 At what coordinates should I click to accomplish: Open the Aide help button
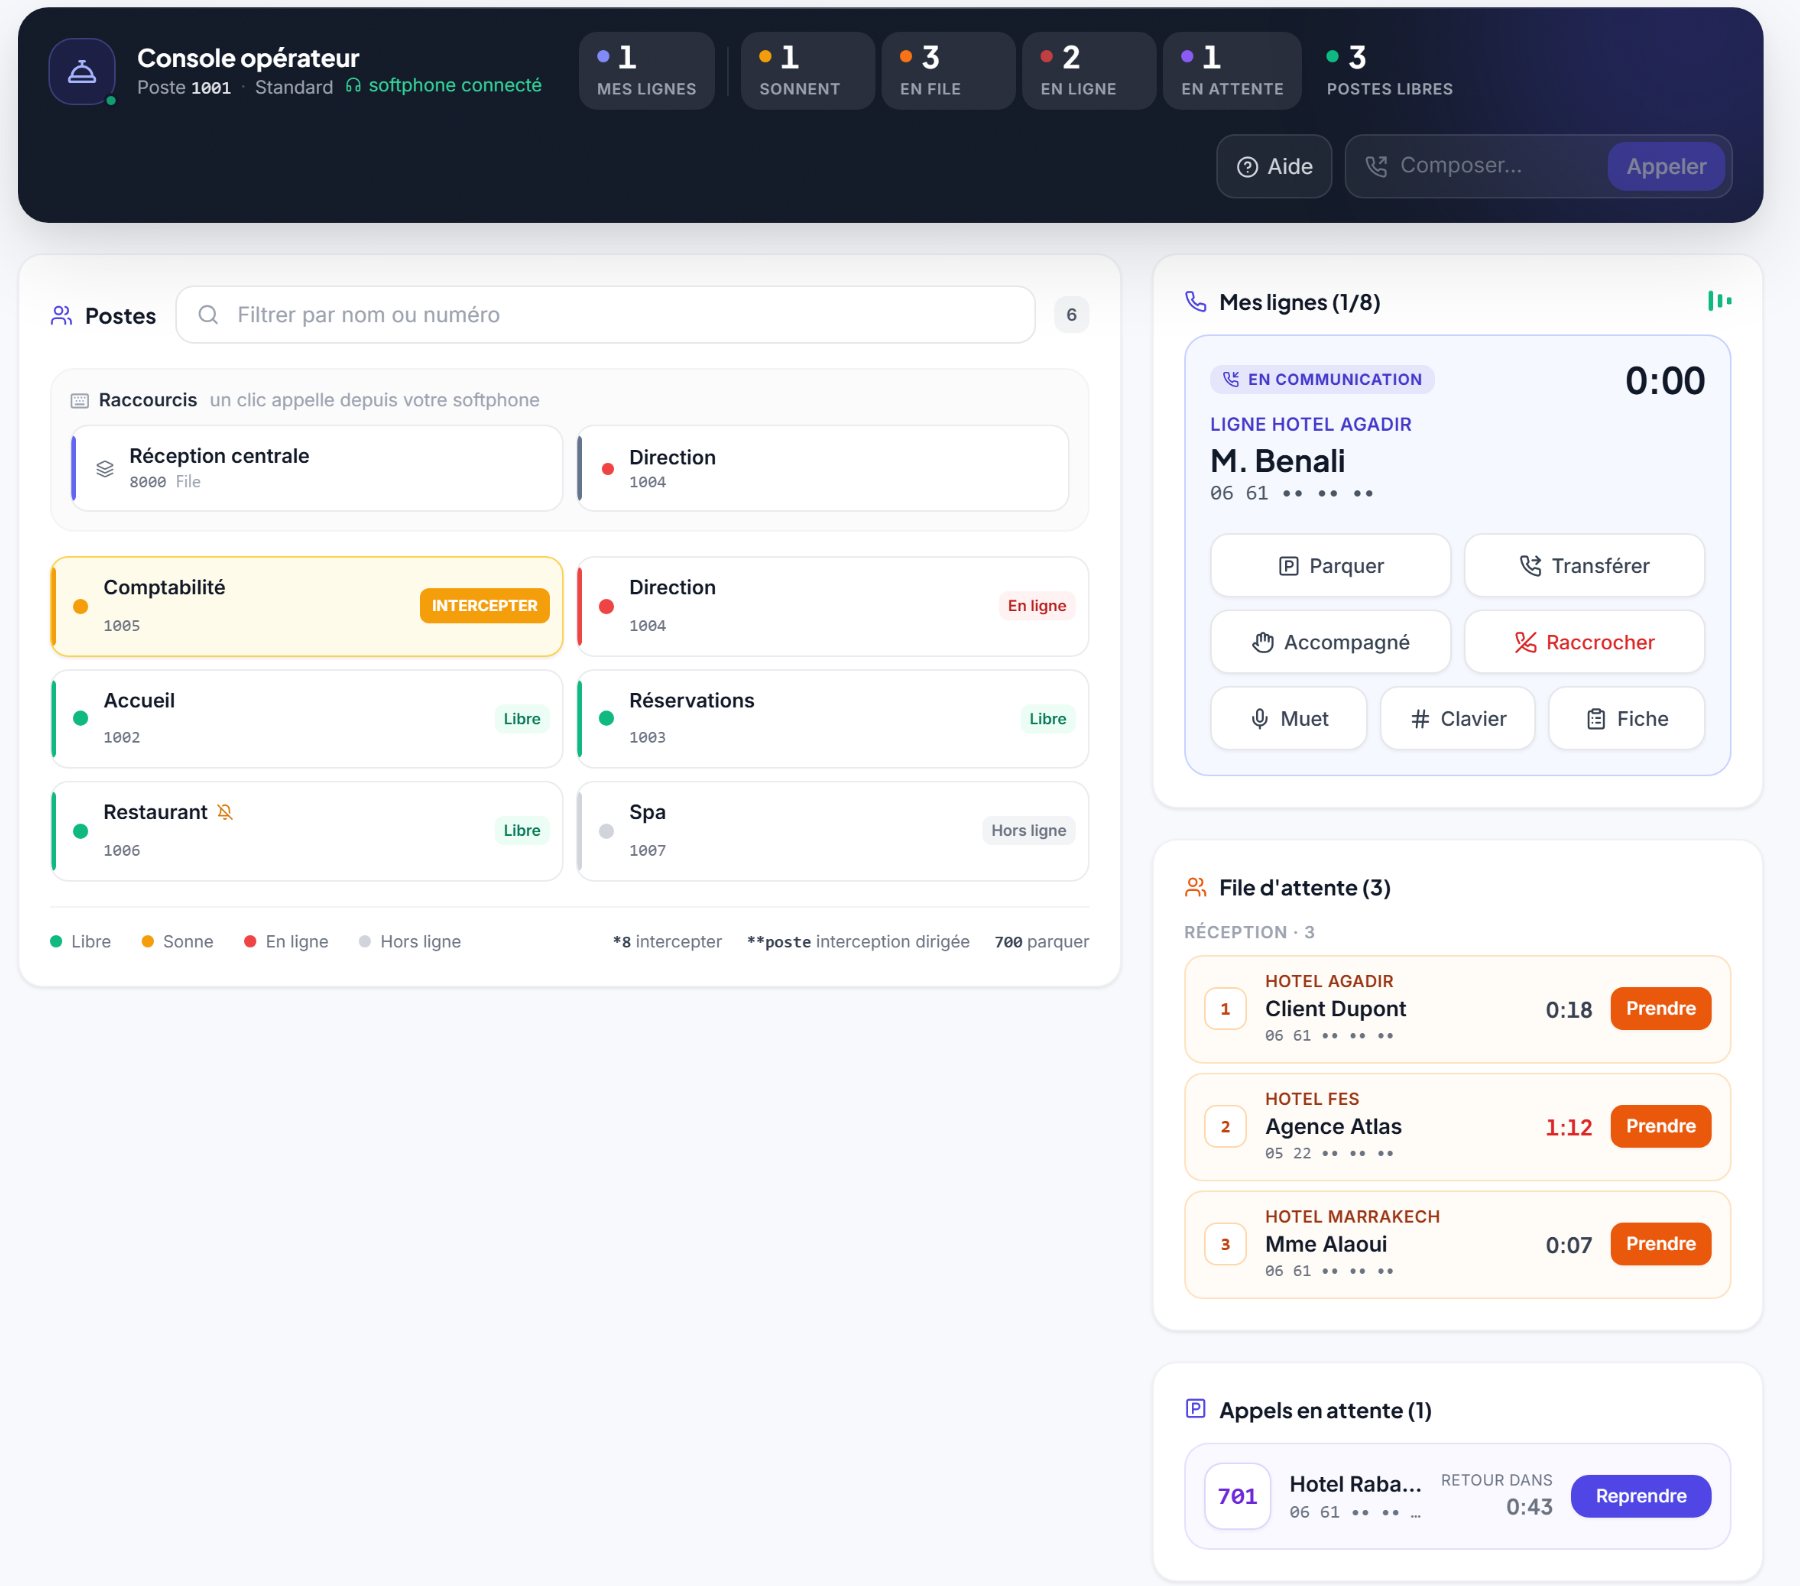[x=1274, y=166]
